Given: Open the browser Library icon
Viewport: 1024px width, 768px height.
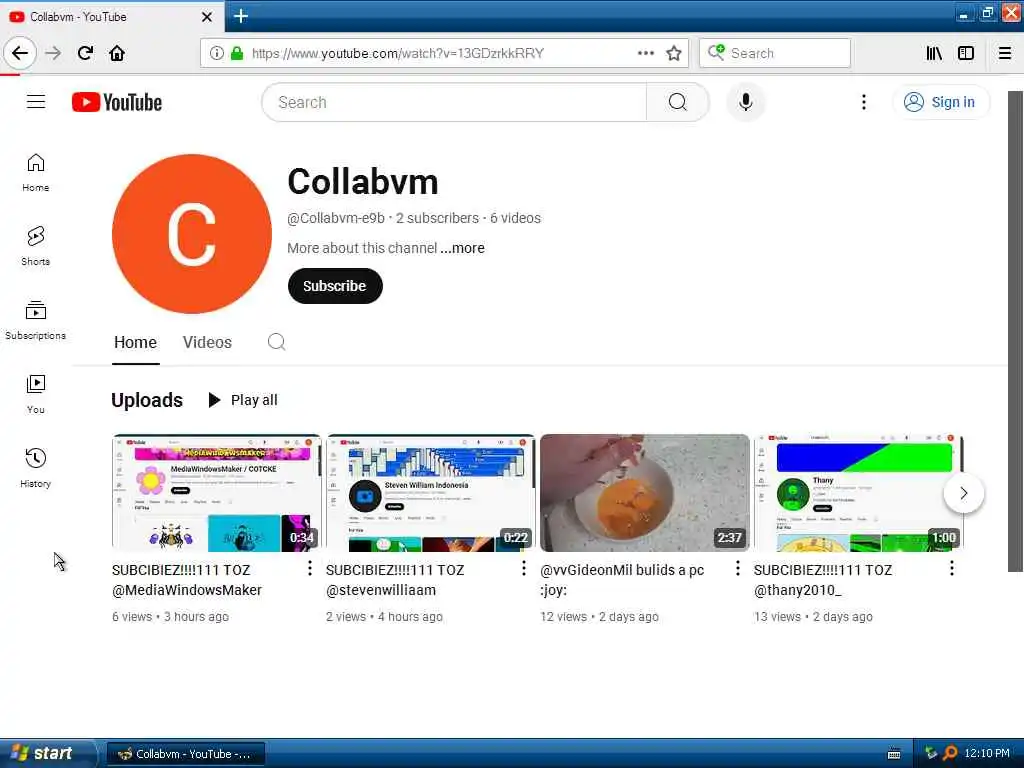Looking at the screenshot, I should (x=934, y=53).
